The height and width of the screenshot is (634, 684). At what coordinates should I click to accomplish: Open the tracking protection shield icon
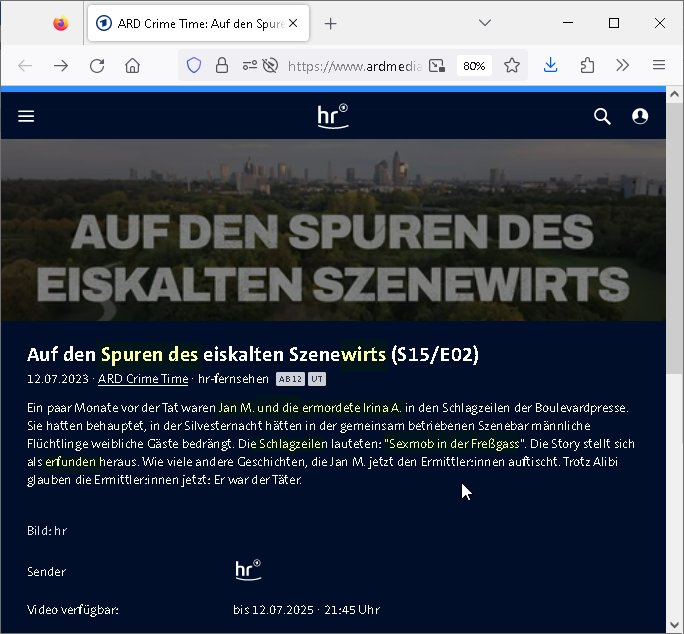pyautogui.click(x=194, y=66)
